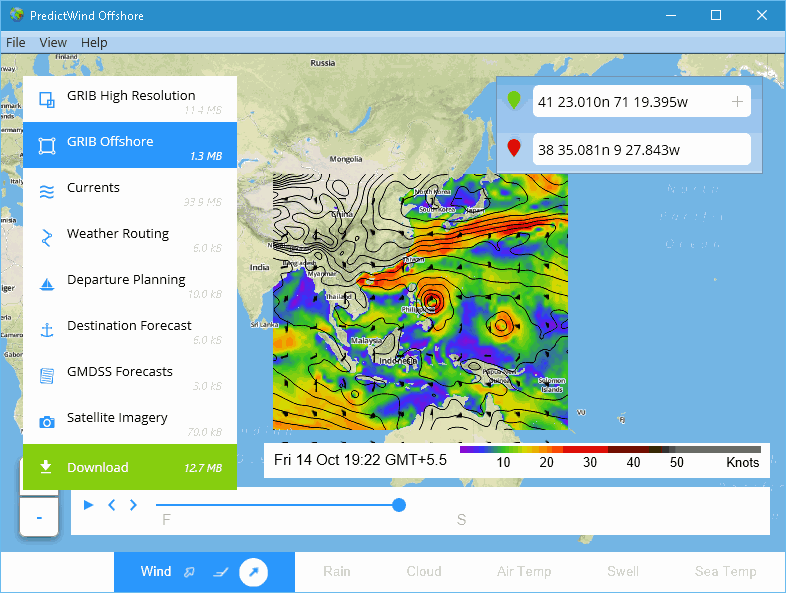Switch to the Rain layer tab
This screenshot has height=593, width=786.
pos(337,571)
